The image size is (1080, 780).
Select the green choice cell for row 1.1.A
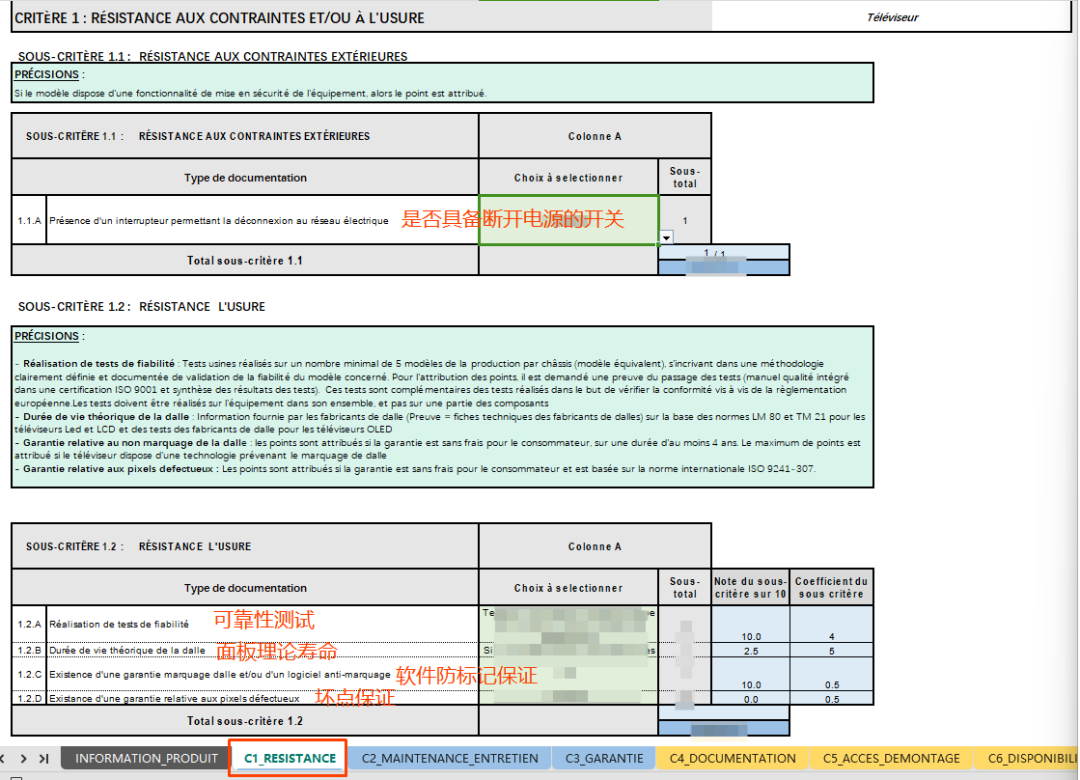click(x=569, y=220)
